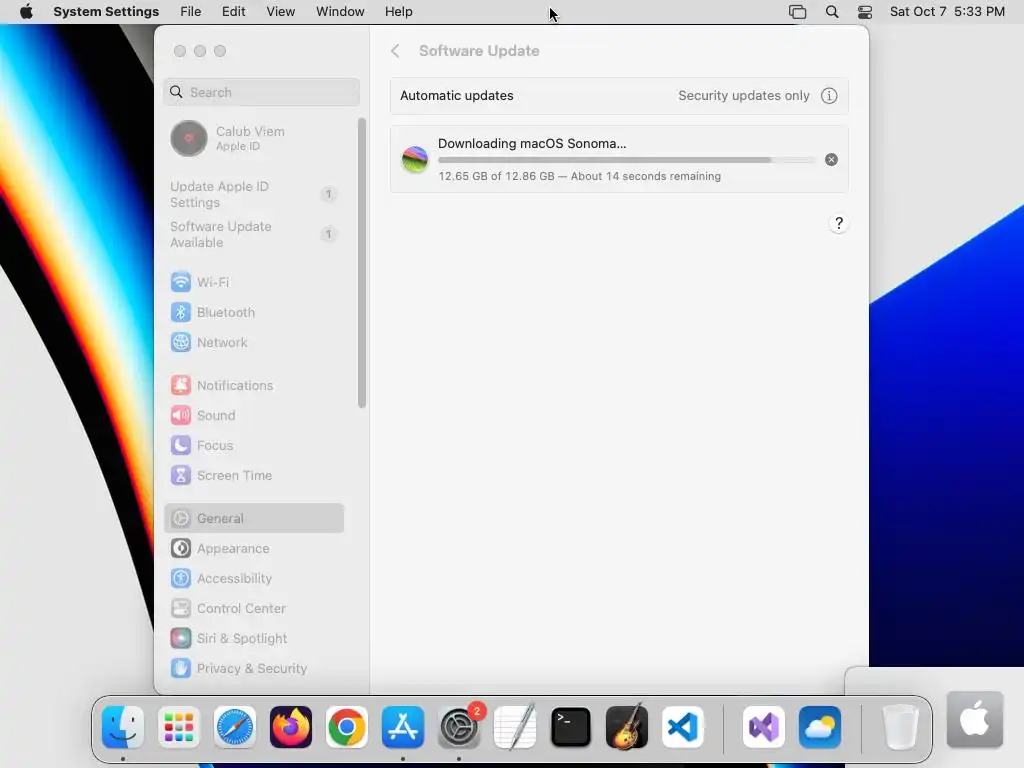1024x768 pixels.
Task: Open Update Apple ID Settings item
Action: [253, 195]
